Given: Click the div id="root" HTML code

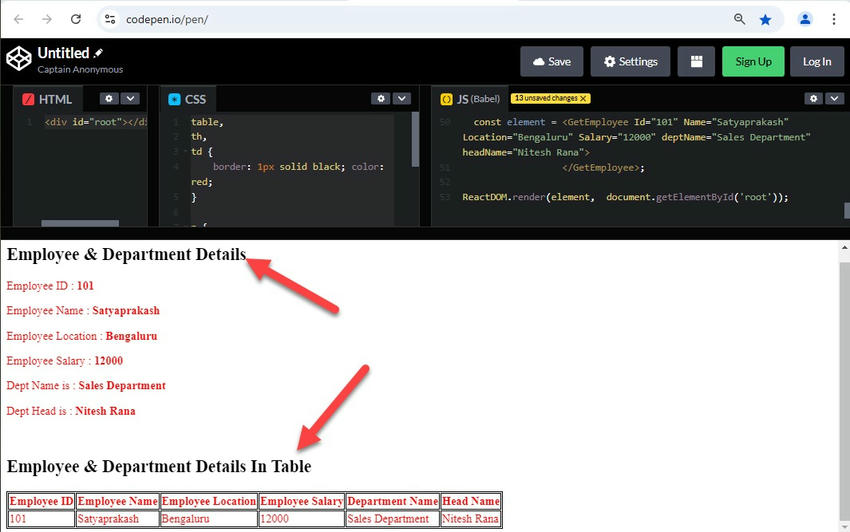Looking at the screenshot, I should [96, 122].
